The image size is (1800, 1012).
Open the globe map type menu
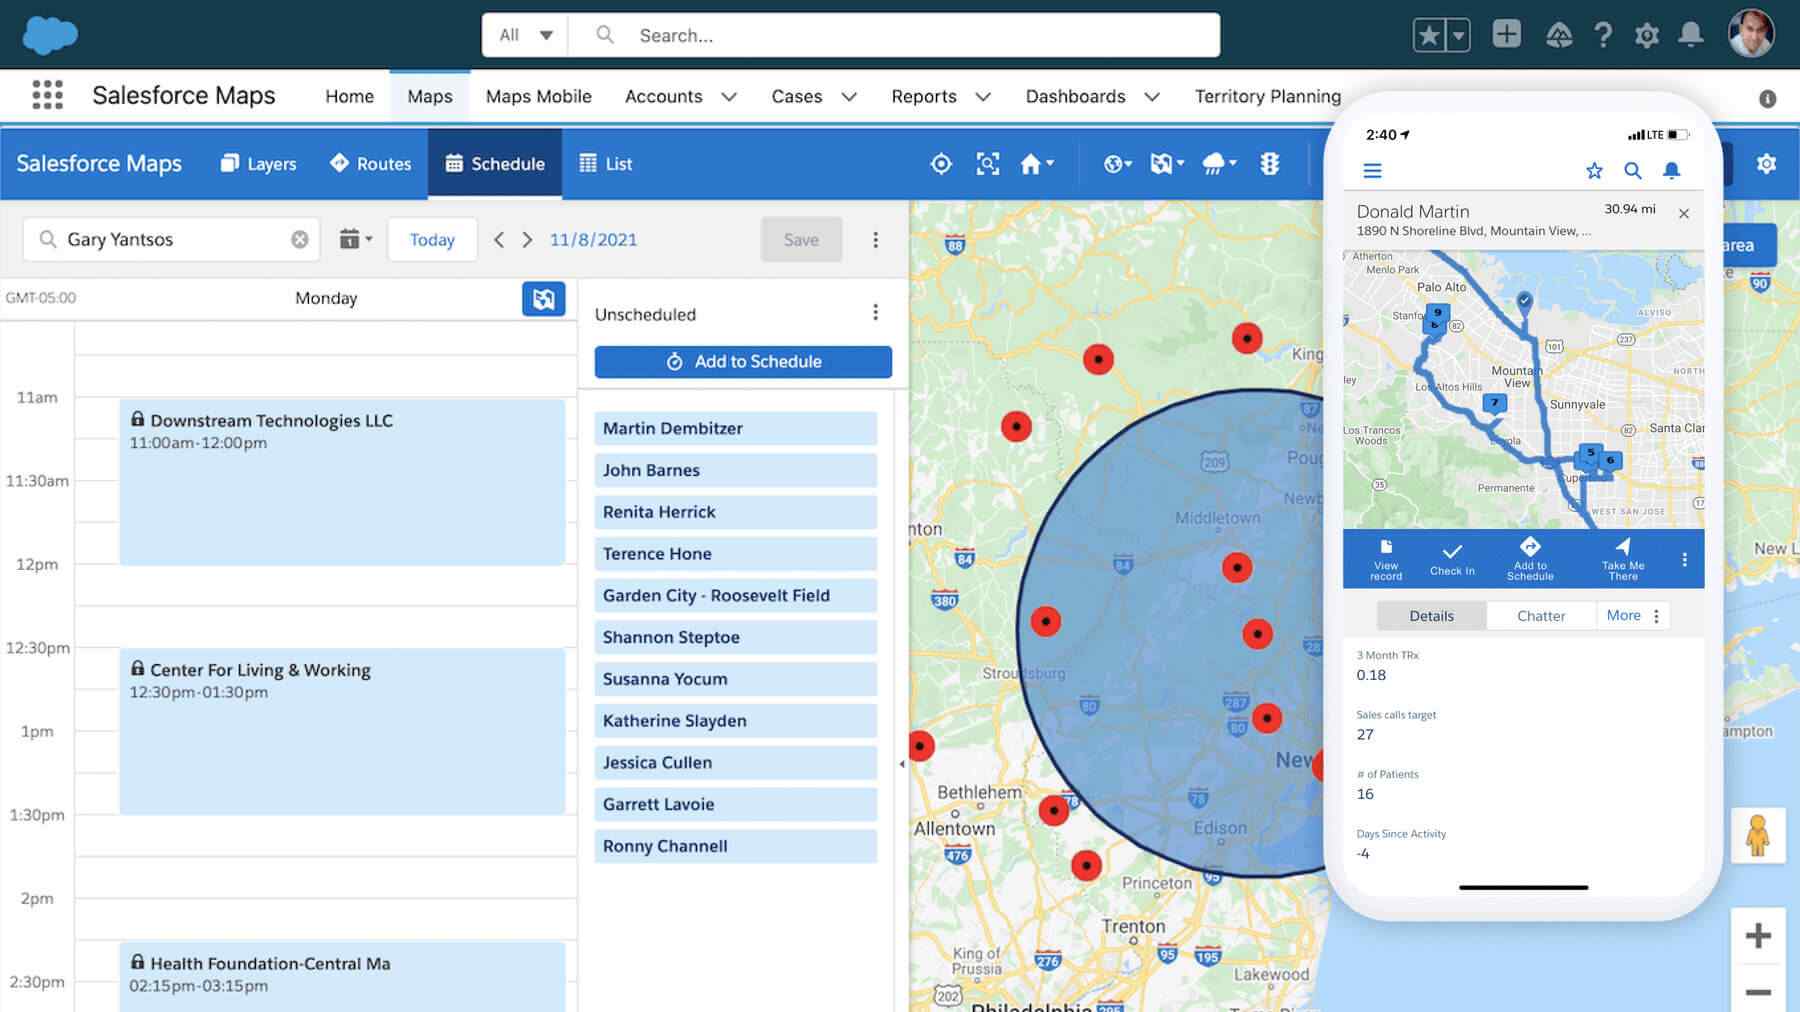(1117, 163)
